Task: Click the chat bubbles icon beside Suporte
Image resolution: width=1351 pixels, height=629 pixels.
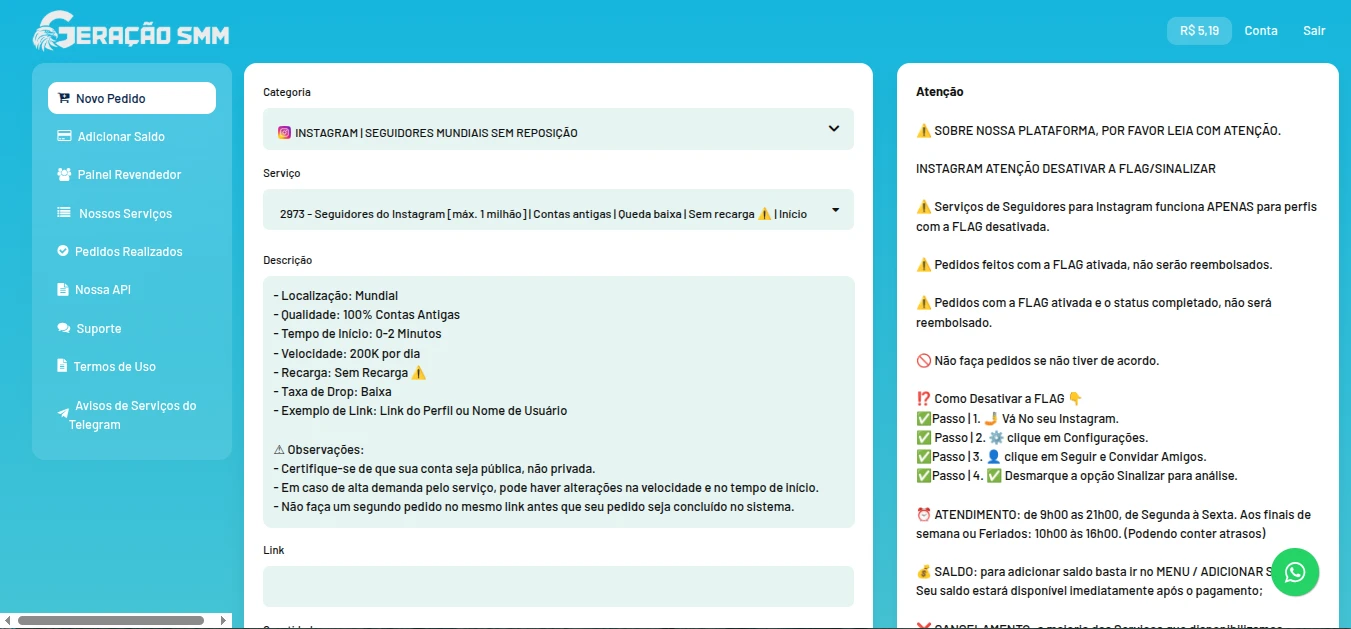Action: pyautogui.click(x=64, y=328)
